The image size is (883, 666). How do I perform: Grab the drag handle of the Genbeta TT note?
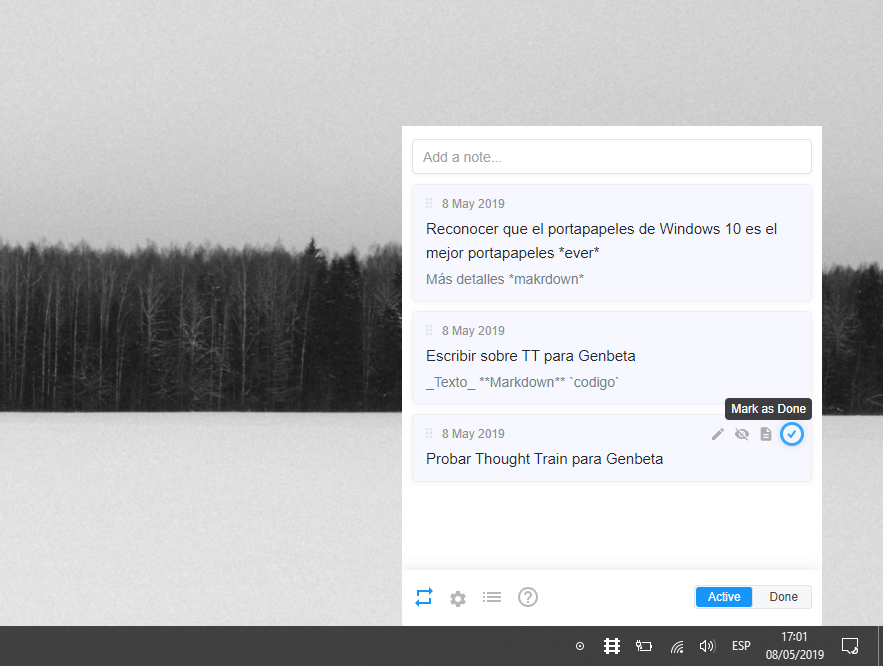(428, 330)
